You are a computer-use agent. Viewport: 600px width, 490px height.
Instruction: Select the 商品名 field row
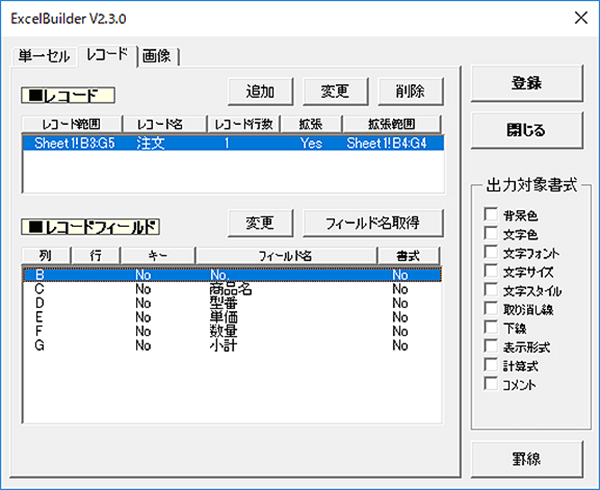click(x=233, y=289)
